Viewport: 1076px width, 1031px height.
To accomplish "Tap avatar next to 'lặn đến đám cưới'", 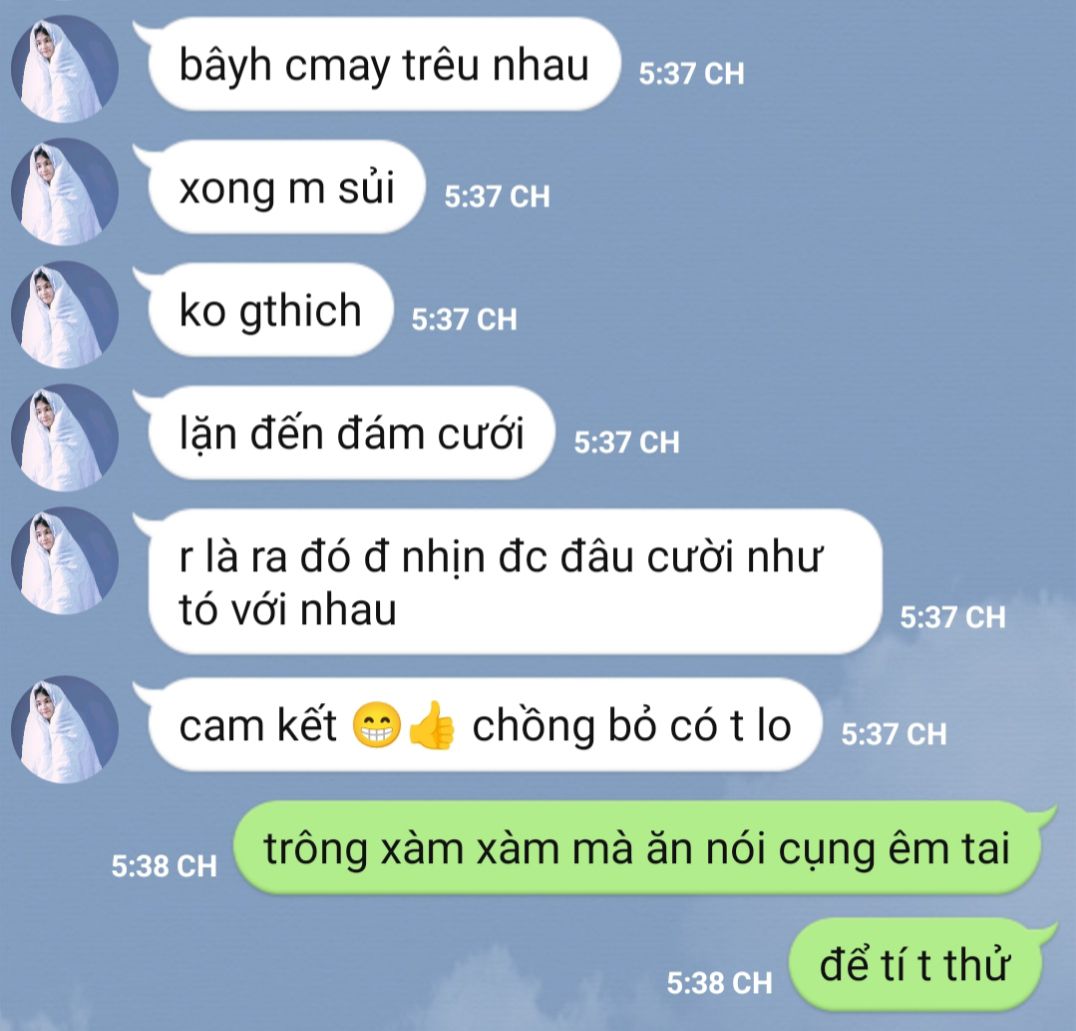I will tap(65, 437).
